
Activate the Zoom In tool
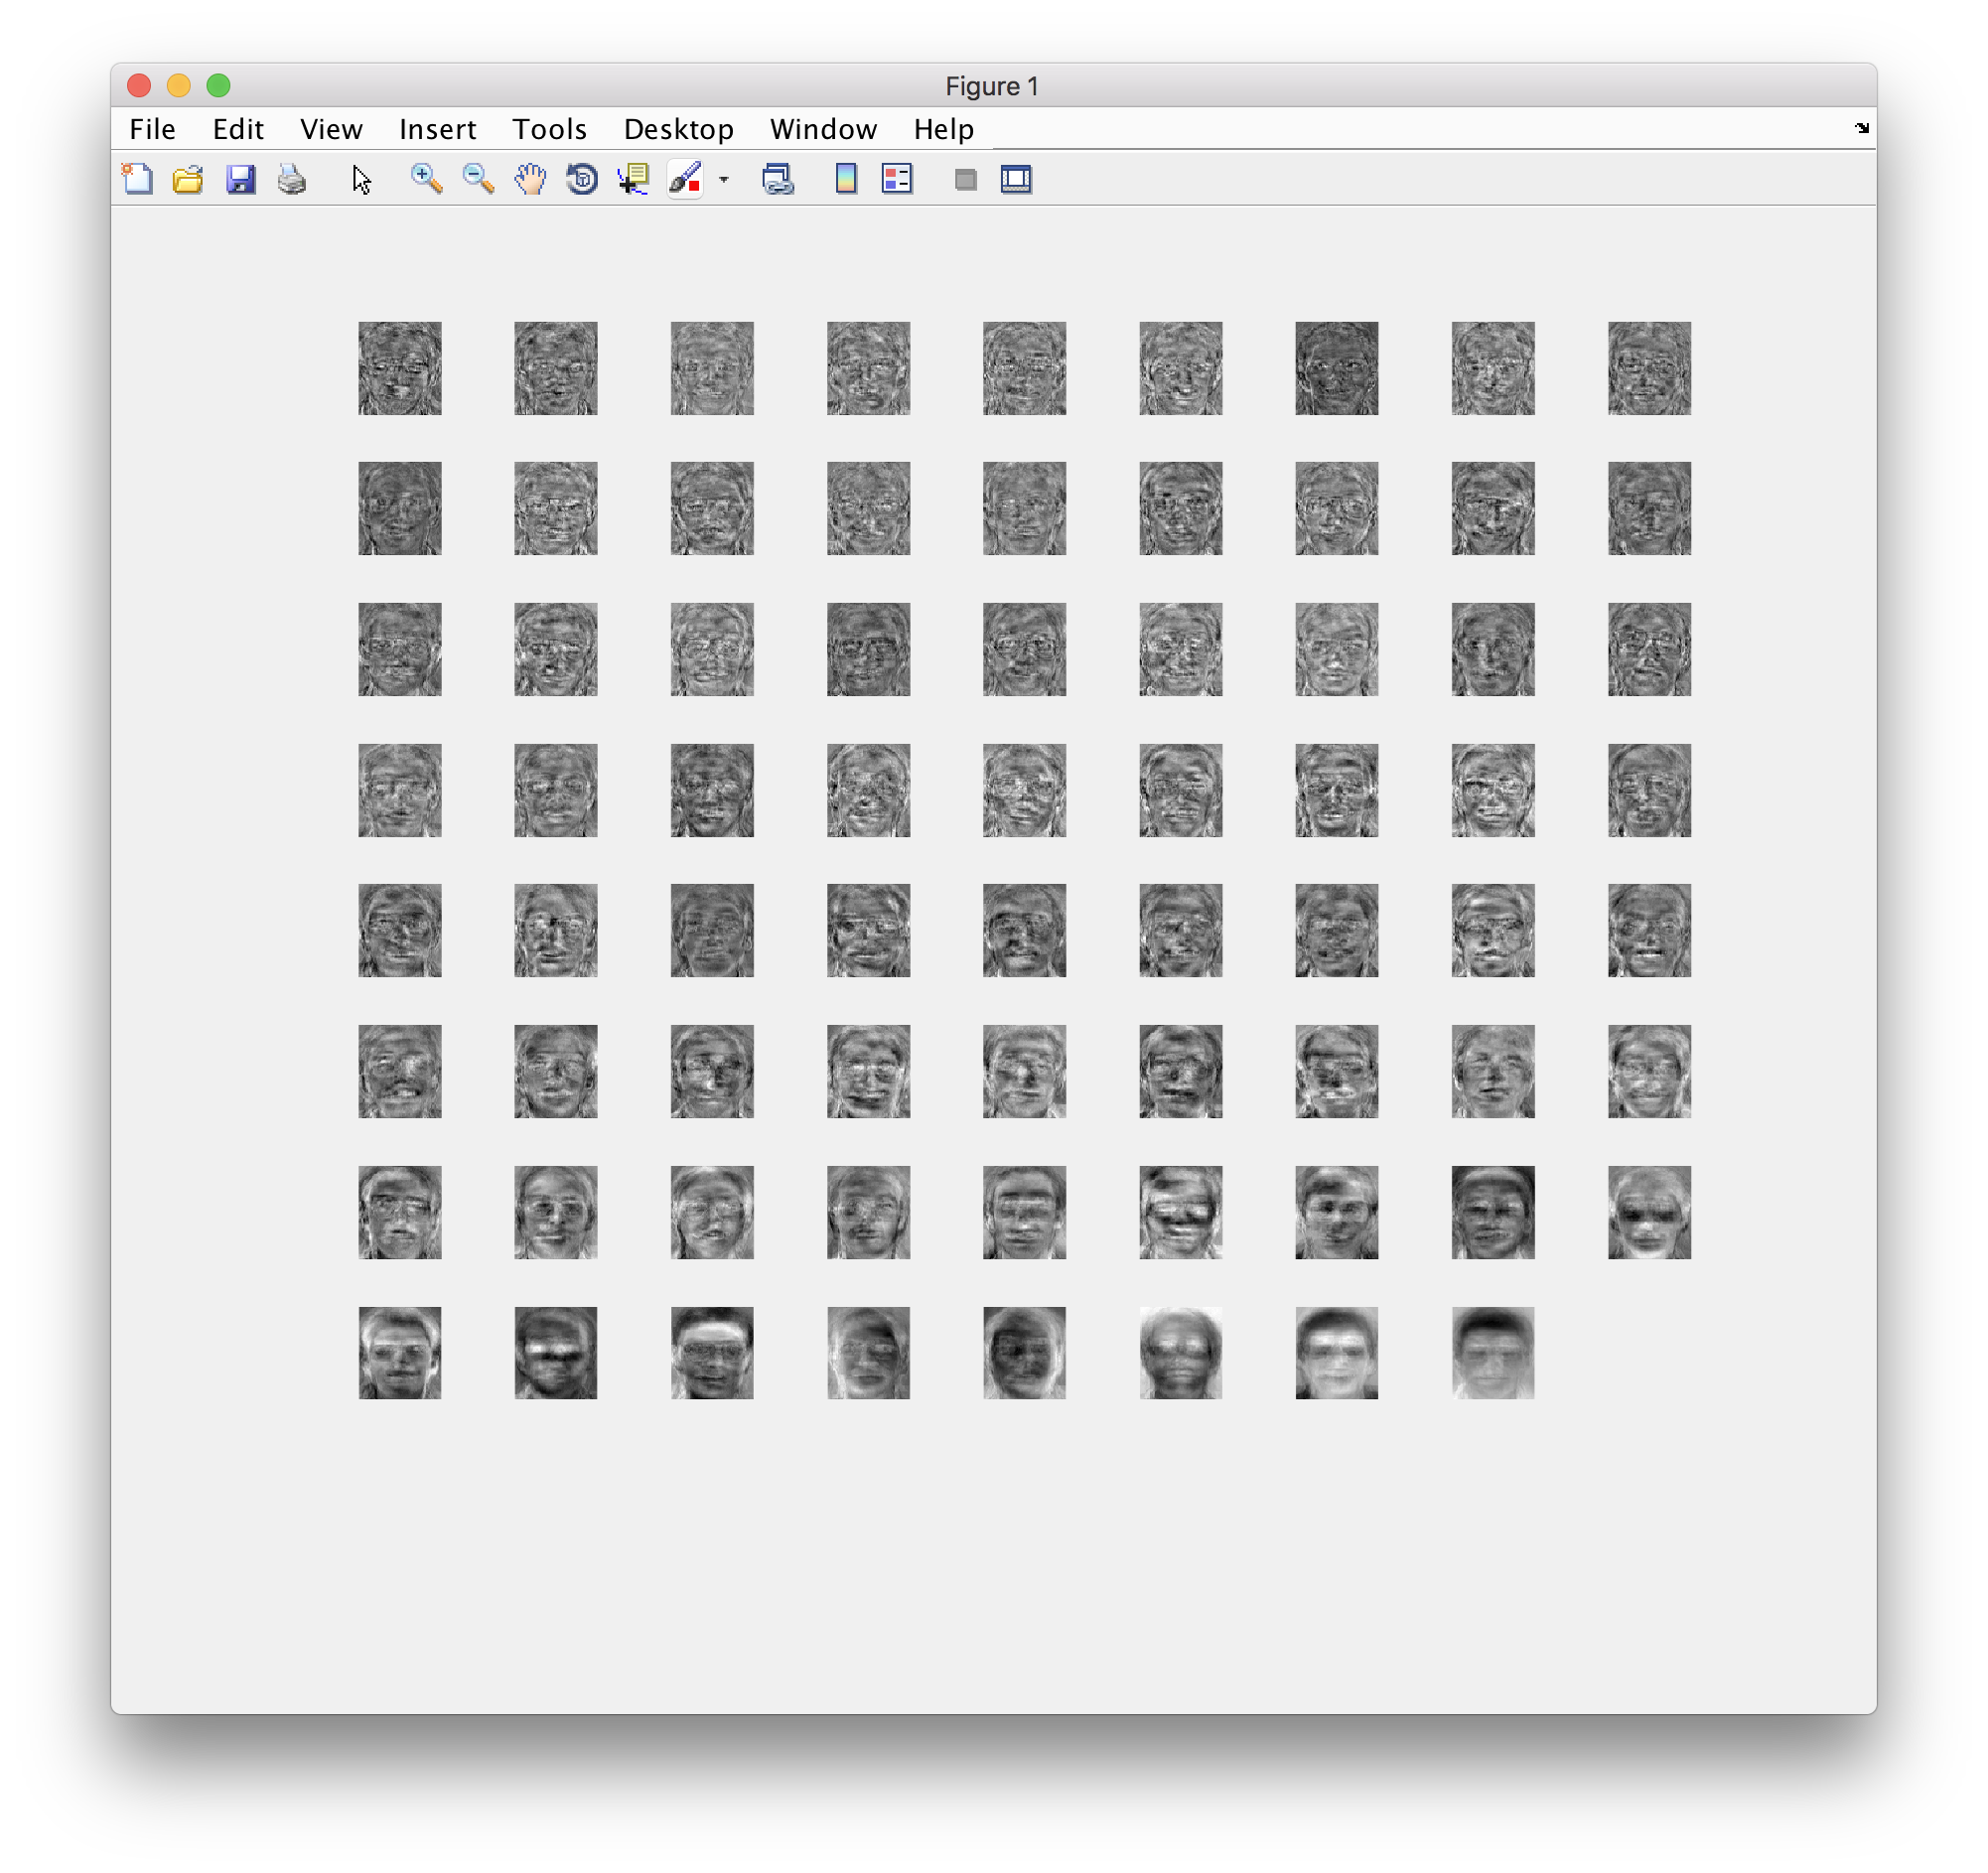pyautogui.click(x=426, y=179)
